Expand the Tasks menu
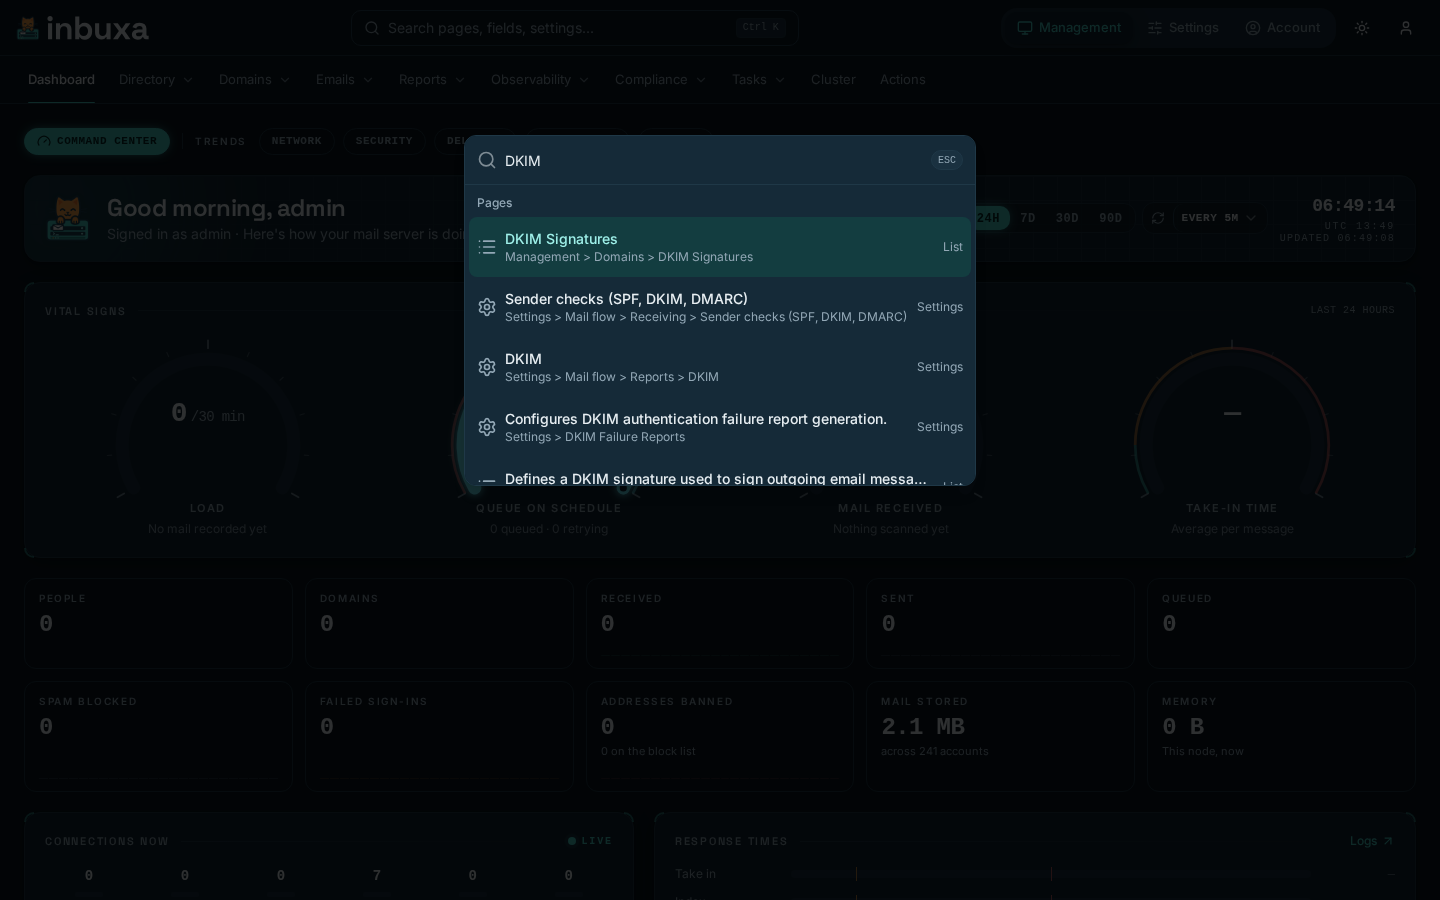The width and height of the screenshot is (1440, 900). point(759,80)
